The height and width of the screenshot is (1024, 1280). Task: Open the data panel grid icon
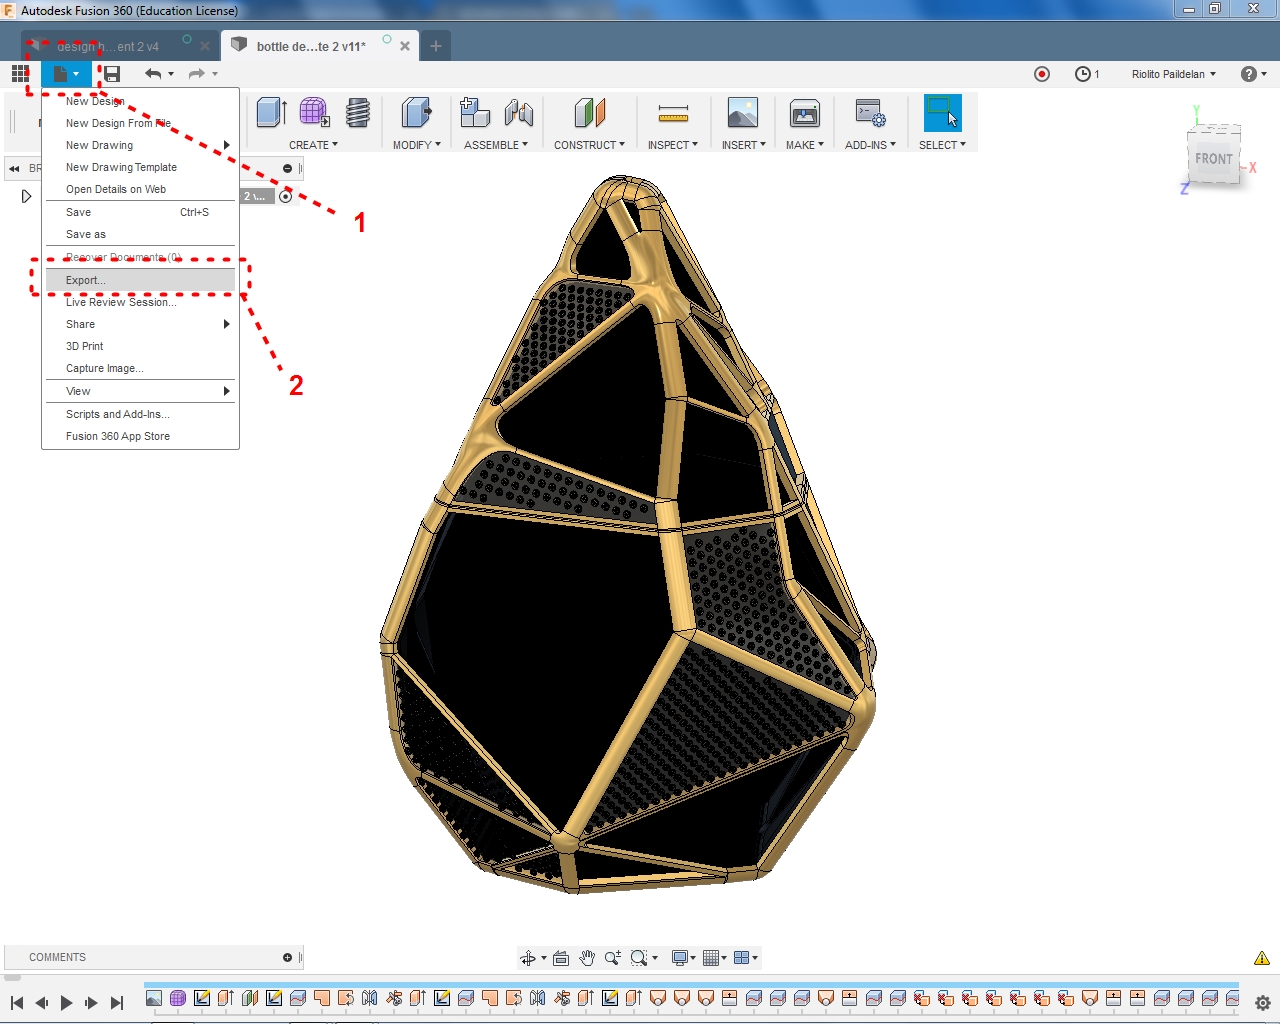pos(19,73)
